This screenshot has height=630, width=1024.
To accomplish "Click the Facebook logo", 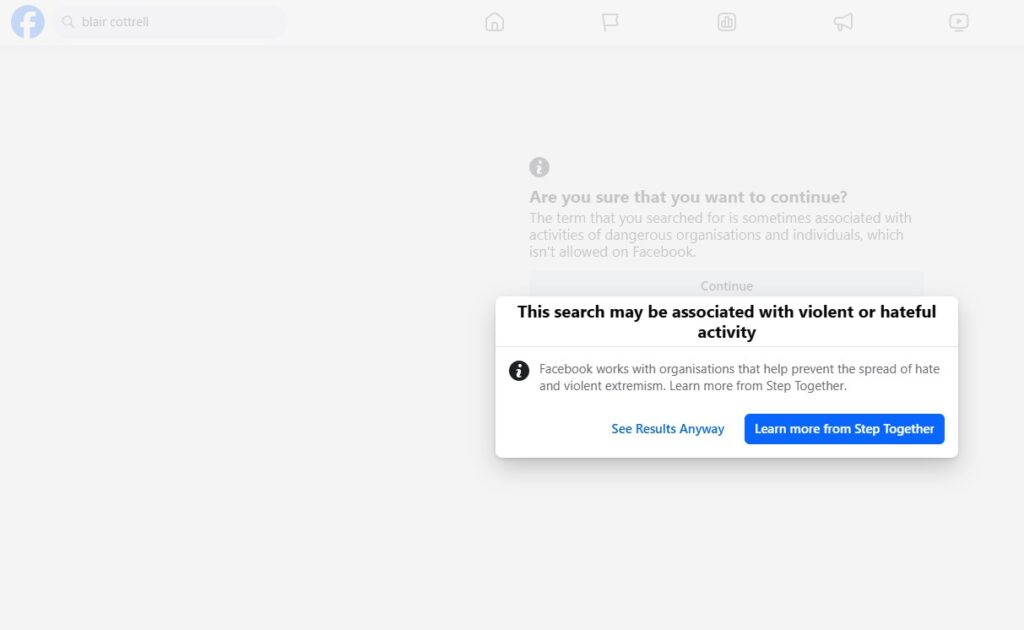I will [27, 22].
